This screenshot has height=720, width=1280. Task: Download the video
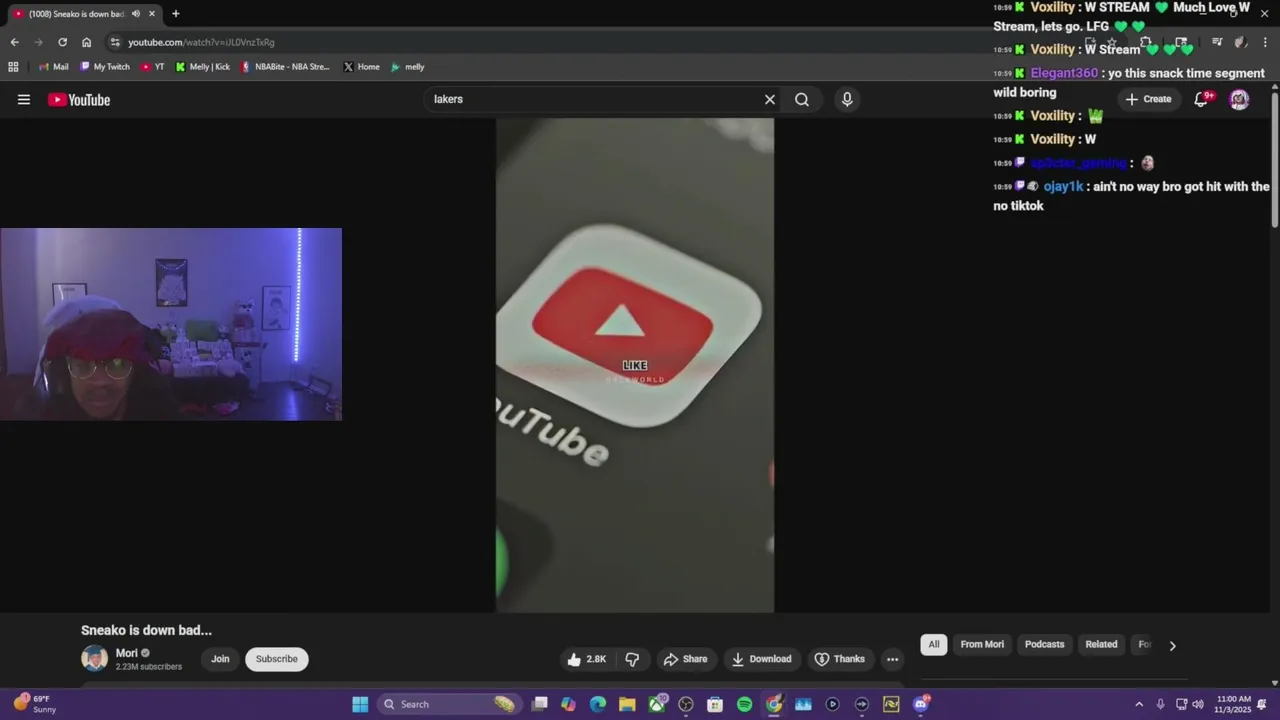[x=761, y=659]
